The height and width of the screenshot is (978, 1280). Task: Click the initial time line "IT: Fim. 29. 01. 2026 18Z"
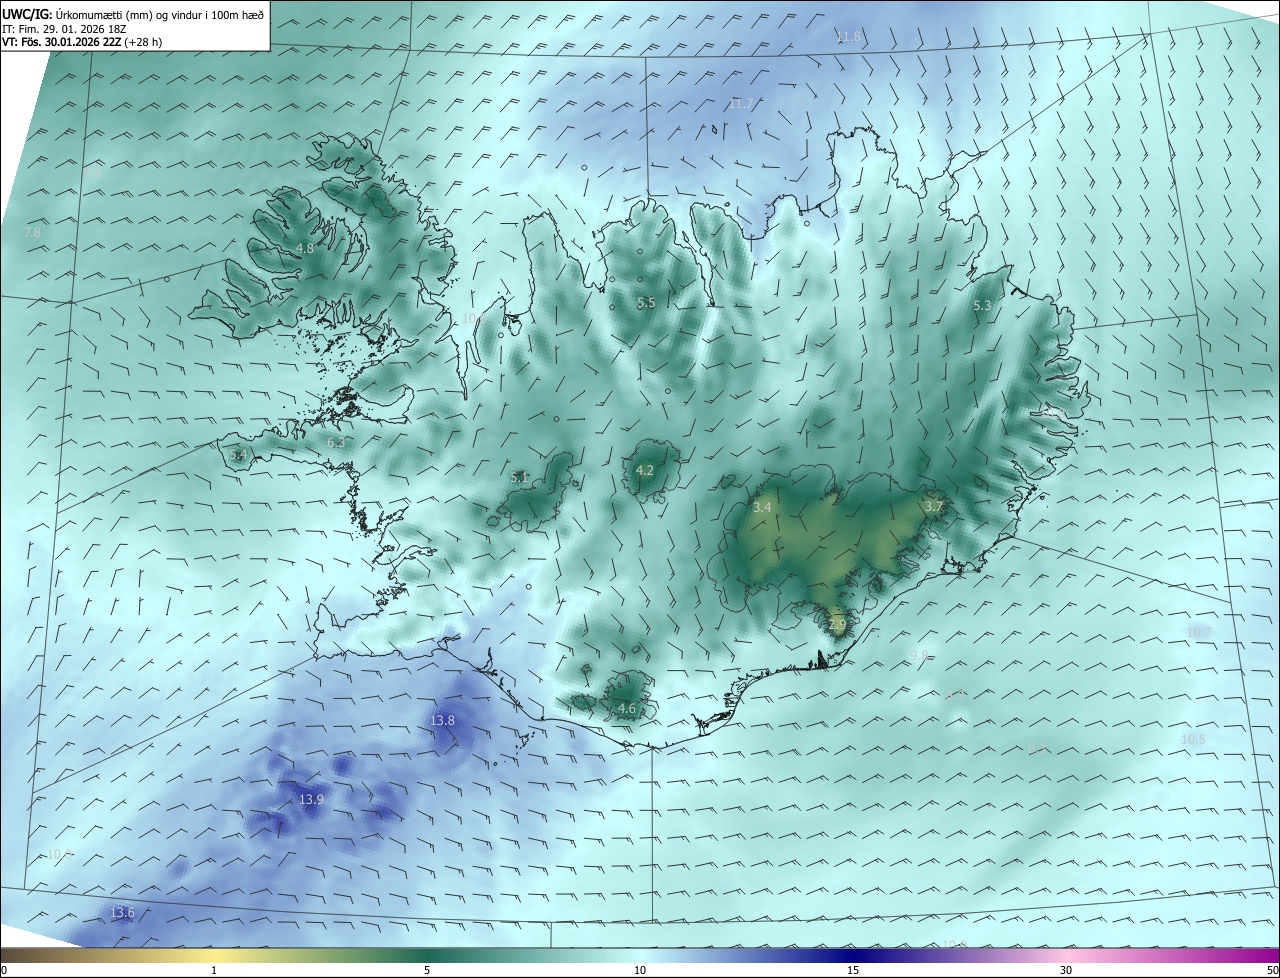click(65, 29)
